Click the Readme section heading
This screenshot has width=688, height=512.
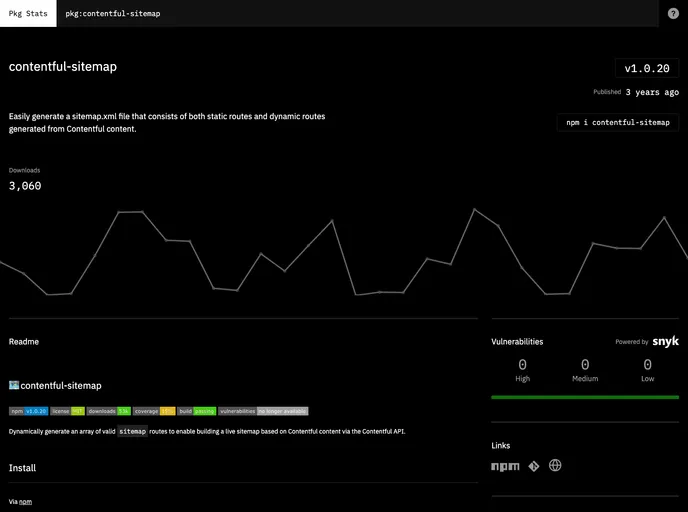coord(24,342)
